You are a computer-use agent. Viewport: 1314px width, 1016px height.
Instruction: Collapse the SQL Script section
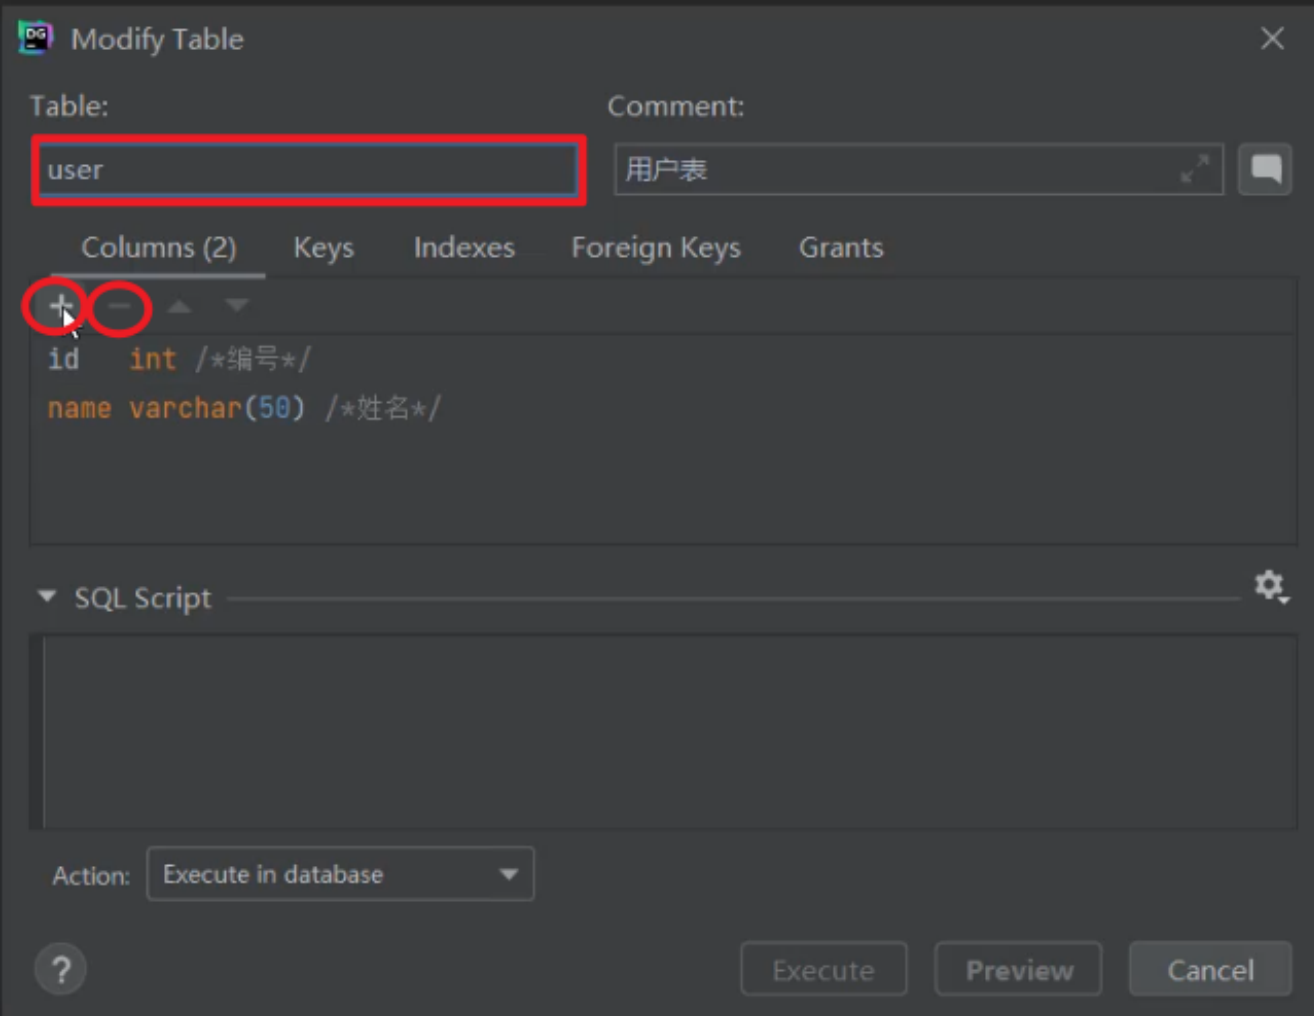(46, 597)
